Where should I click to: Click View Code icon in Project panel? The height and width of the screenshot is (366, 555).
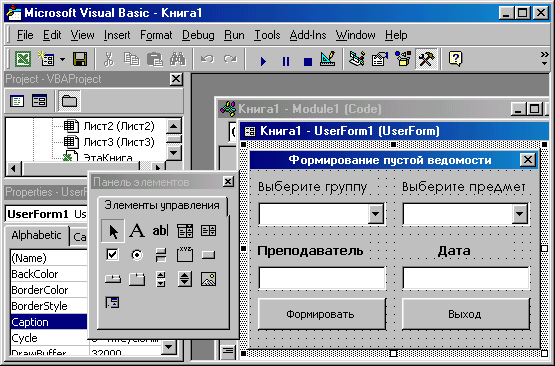point(17,101)
